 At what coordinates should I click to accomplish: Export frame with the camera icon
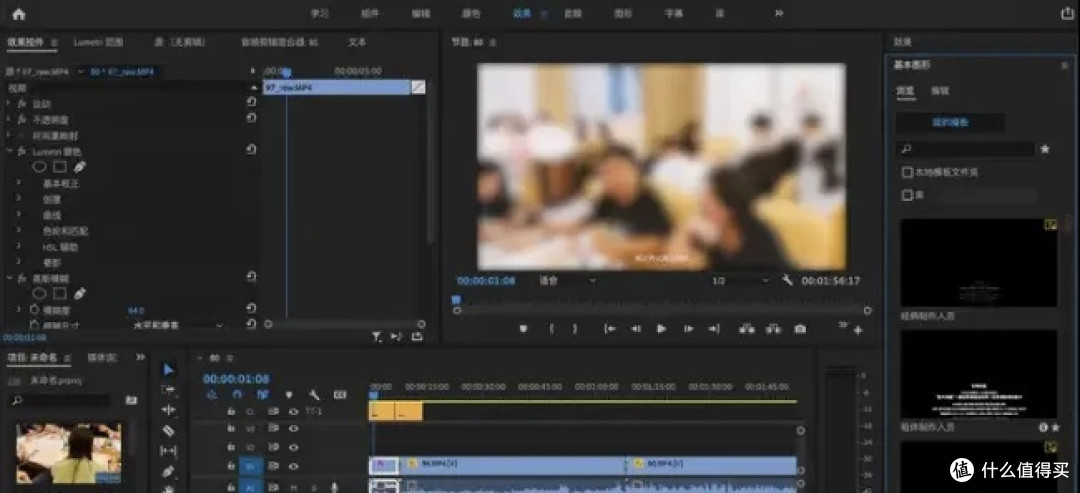click(x=800, y=329)
